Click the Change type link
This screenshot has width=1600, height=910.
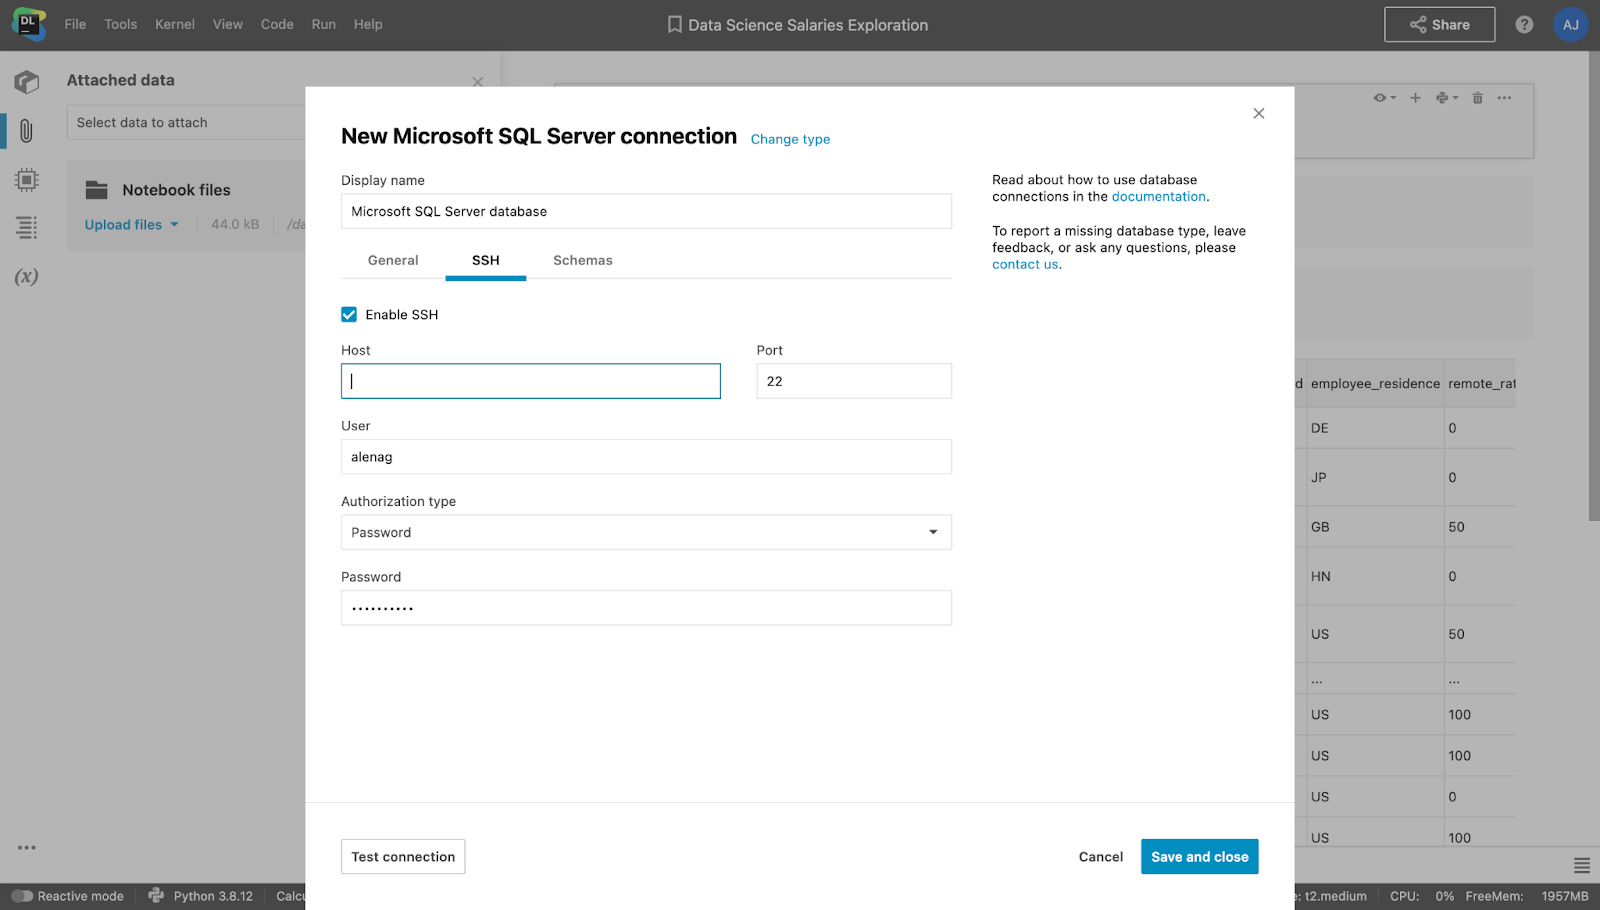click(x=790, y=139)
